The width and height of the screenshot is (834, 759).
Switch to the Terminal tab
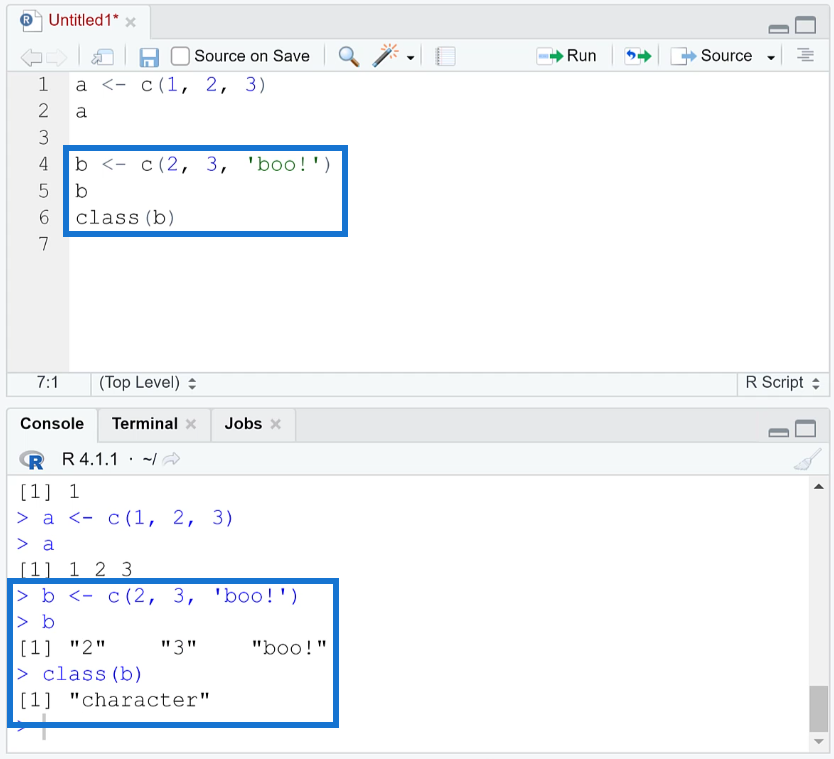(145, 424)
